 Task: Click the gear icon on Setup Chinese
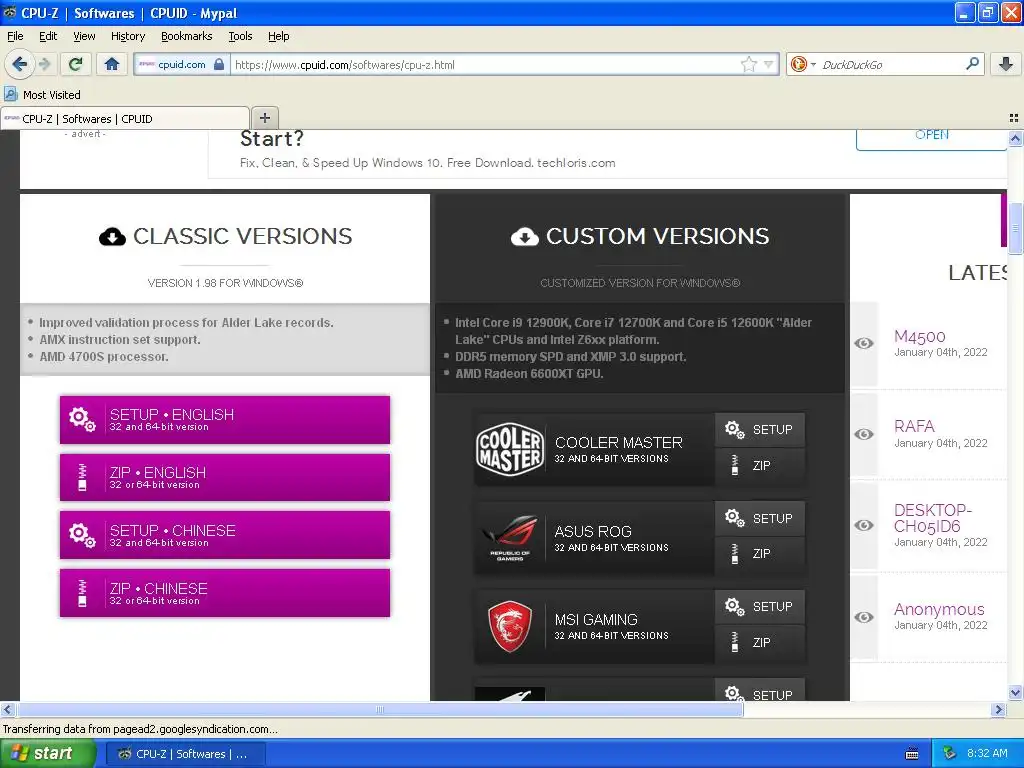coord(82,535)
